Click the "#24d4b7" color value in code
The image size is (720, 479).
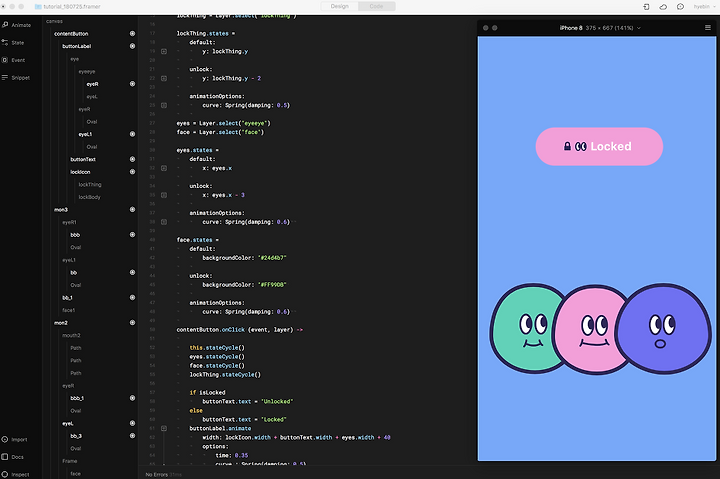pyautogui.click(x=272, y=258)
